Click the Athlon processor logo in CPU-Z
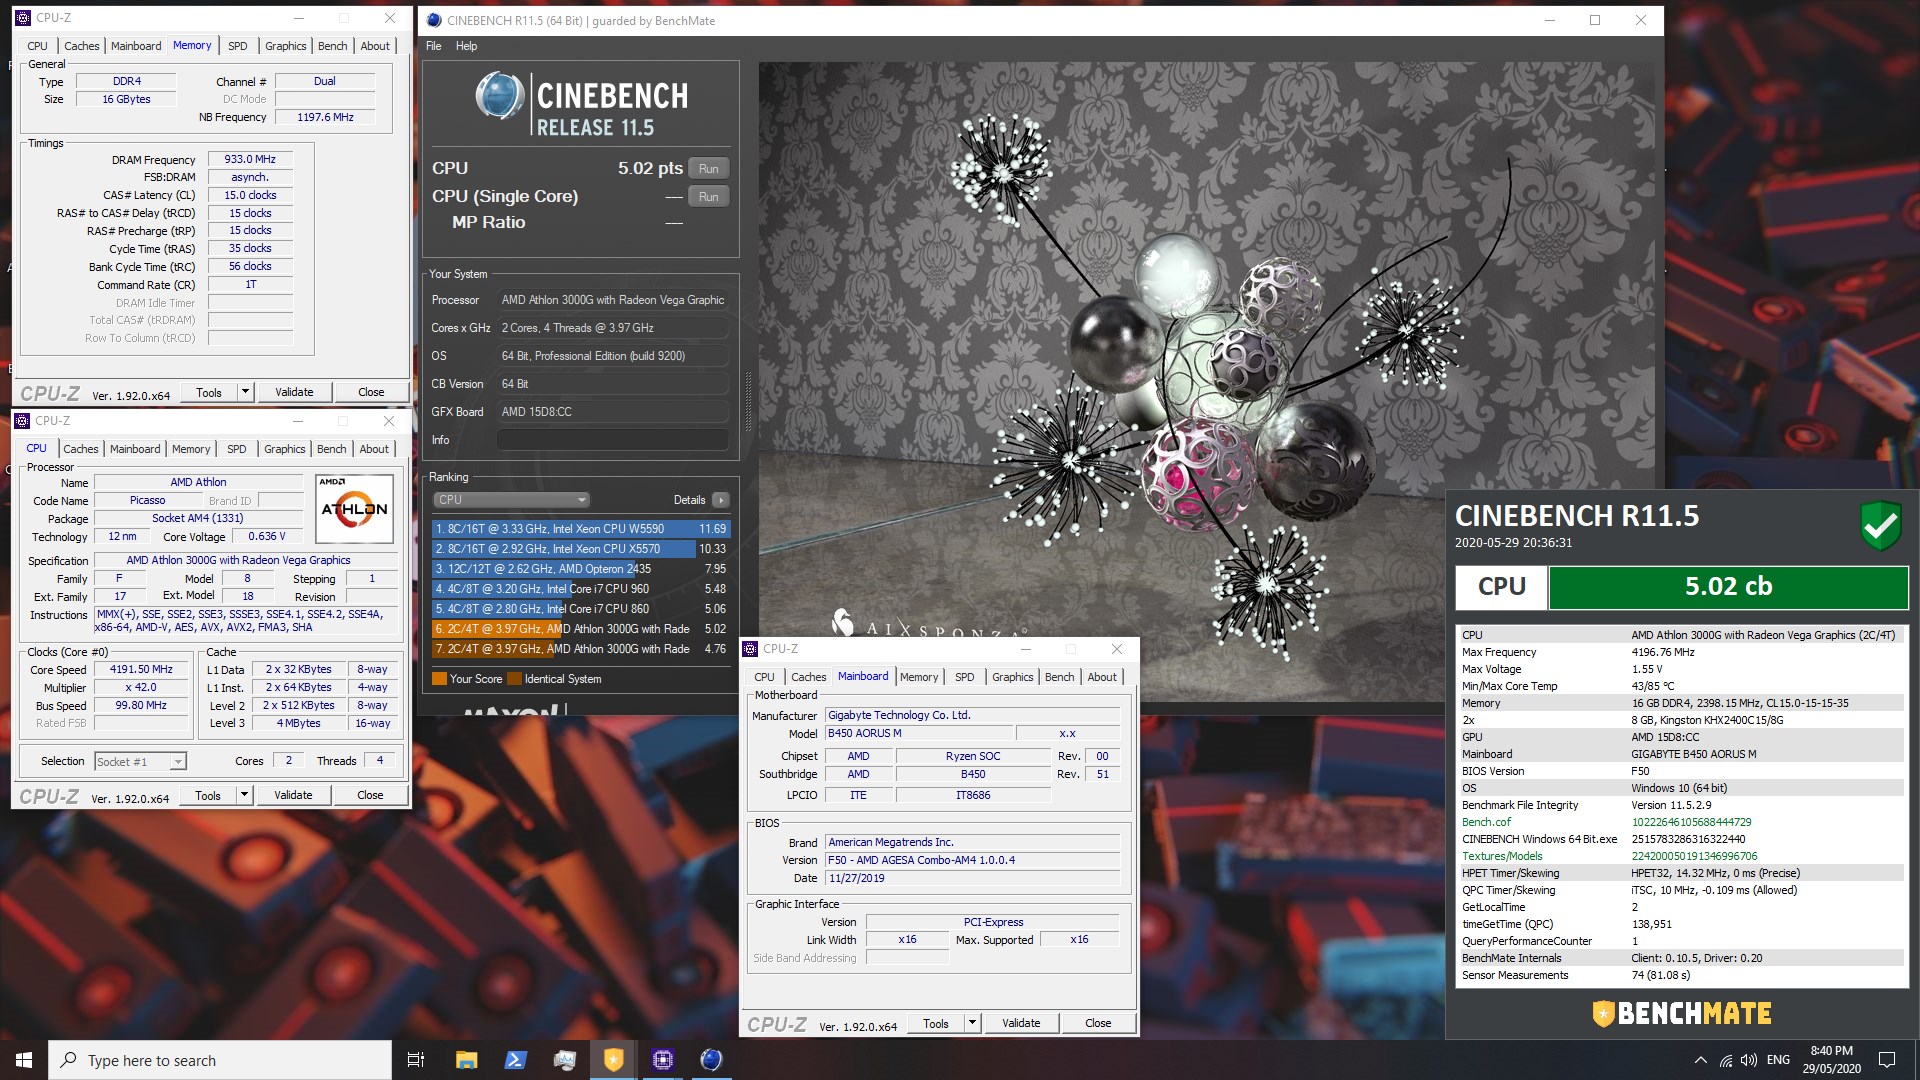The width and height of the screenshot is (1920, 1080). [x=354, y=508]
